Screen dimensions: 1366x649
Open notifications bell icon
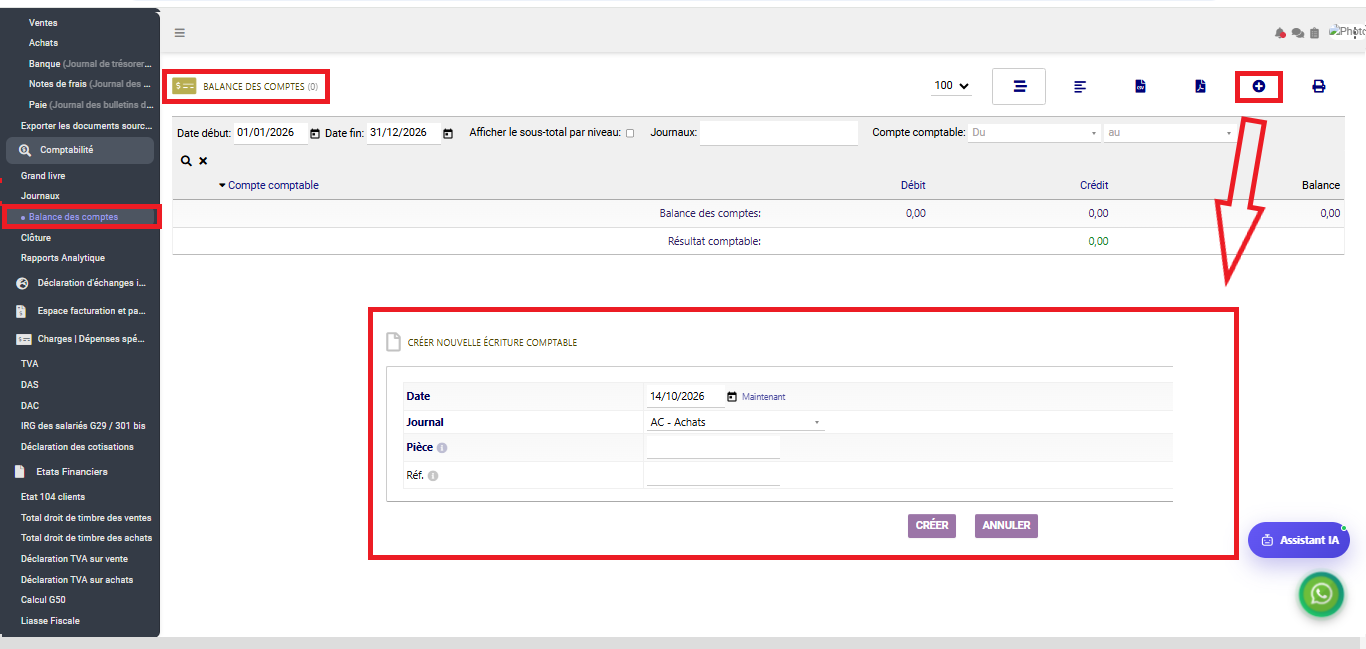pos(1280,33)
